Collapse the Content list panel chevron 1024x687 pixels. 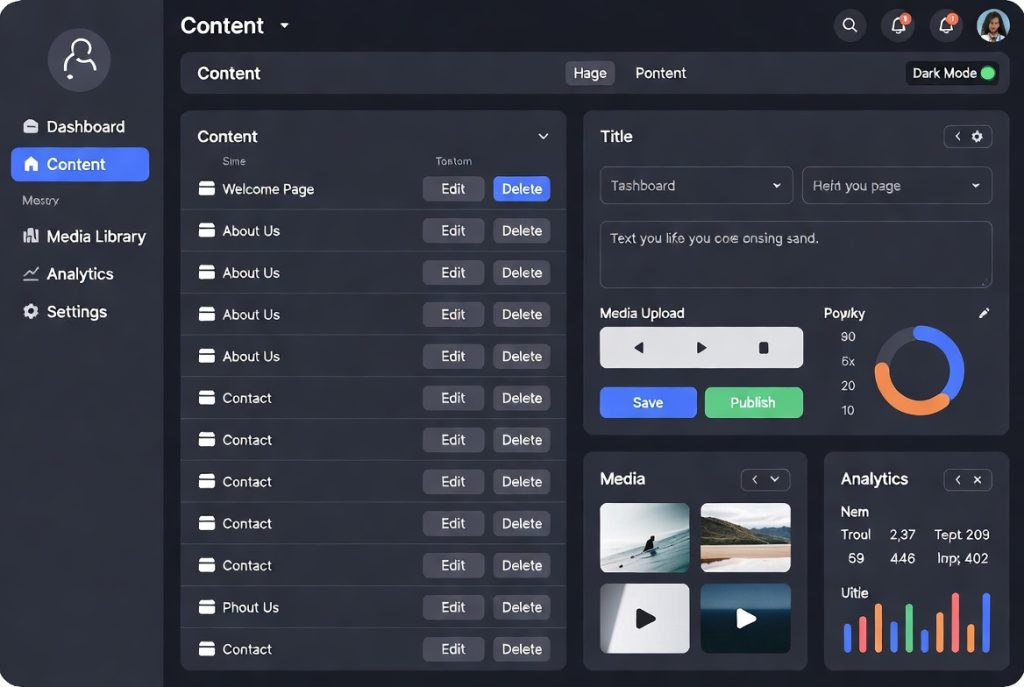point(543,136)
